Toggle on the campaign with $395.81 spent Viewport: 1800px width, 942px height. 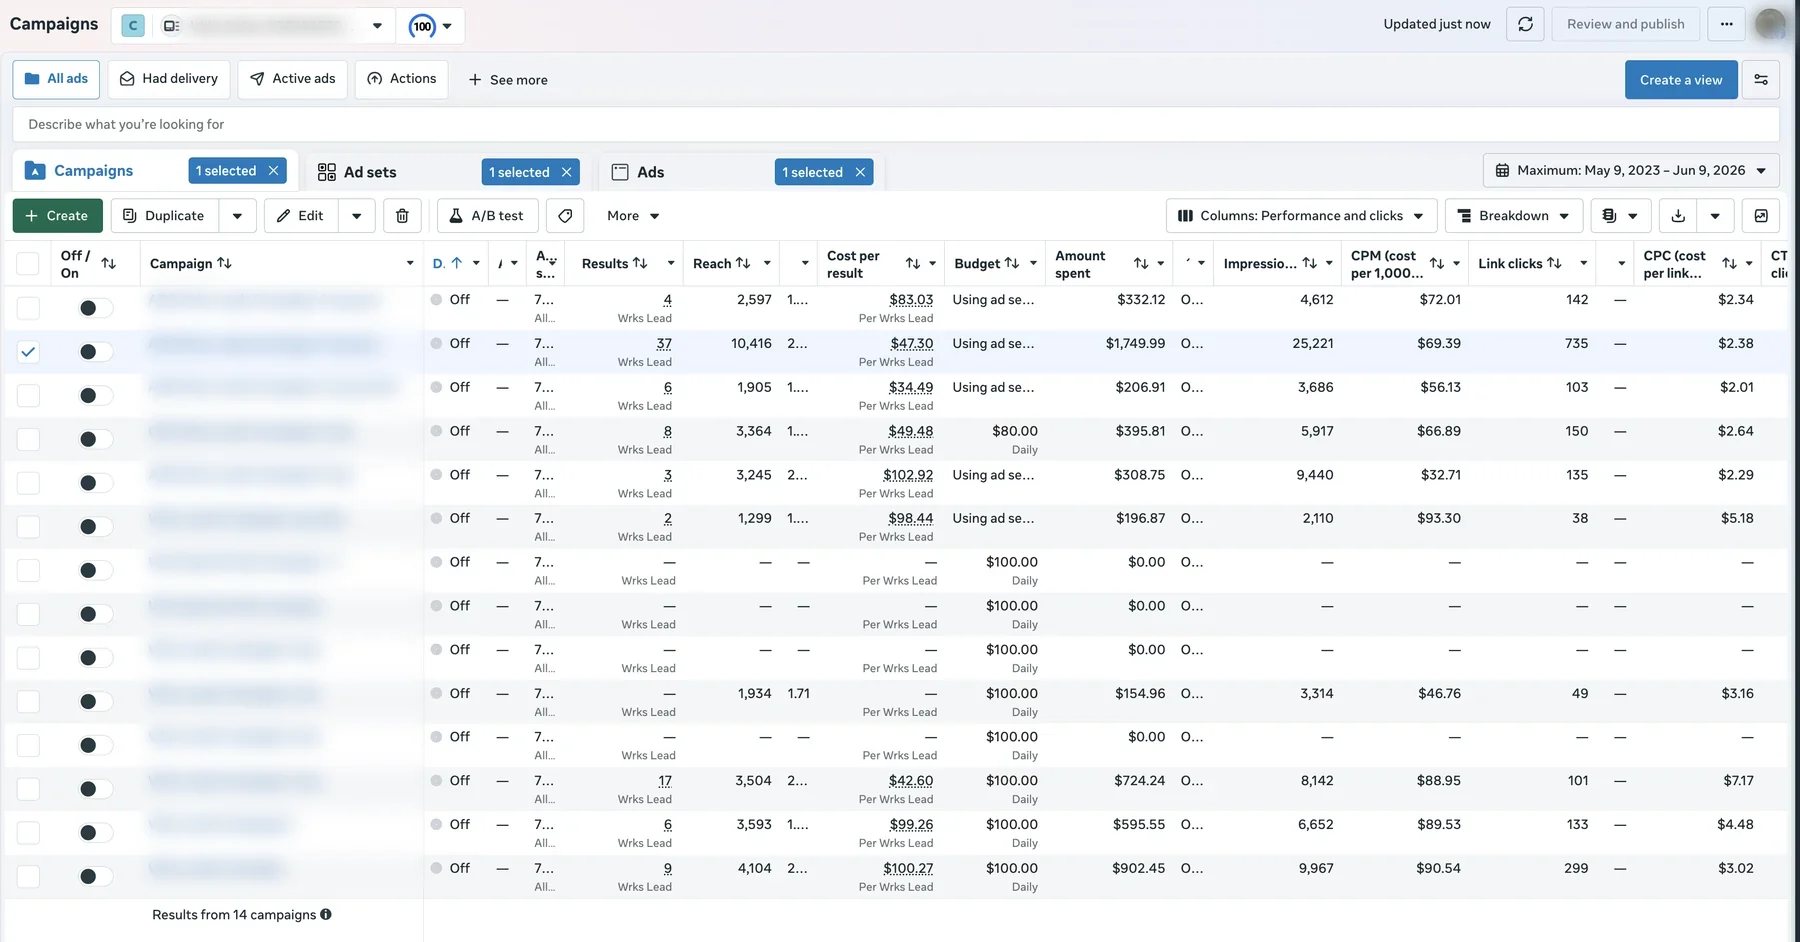tap(95, 439)
